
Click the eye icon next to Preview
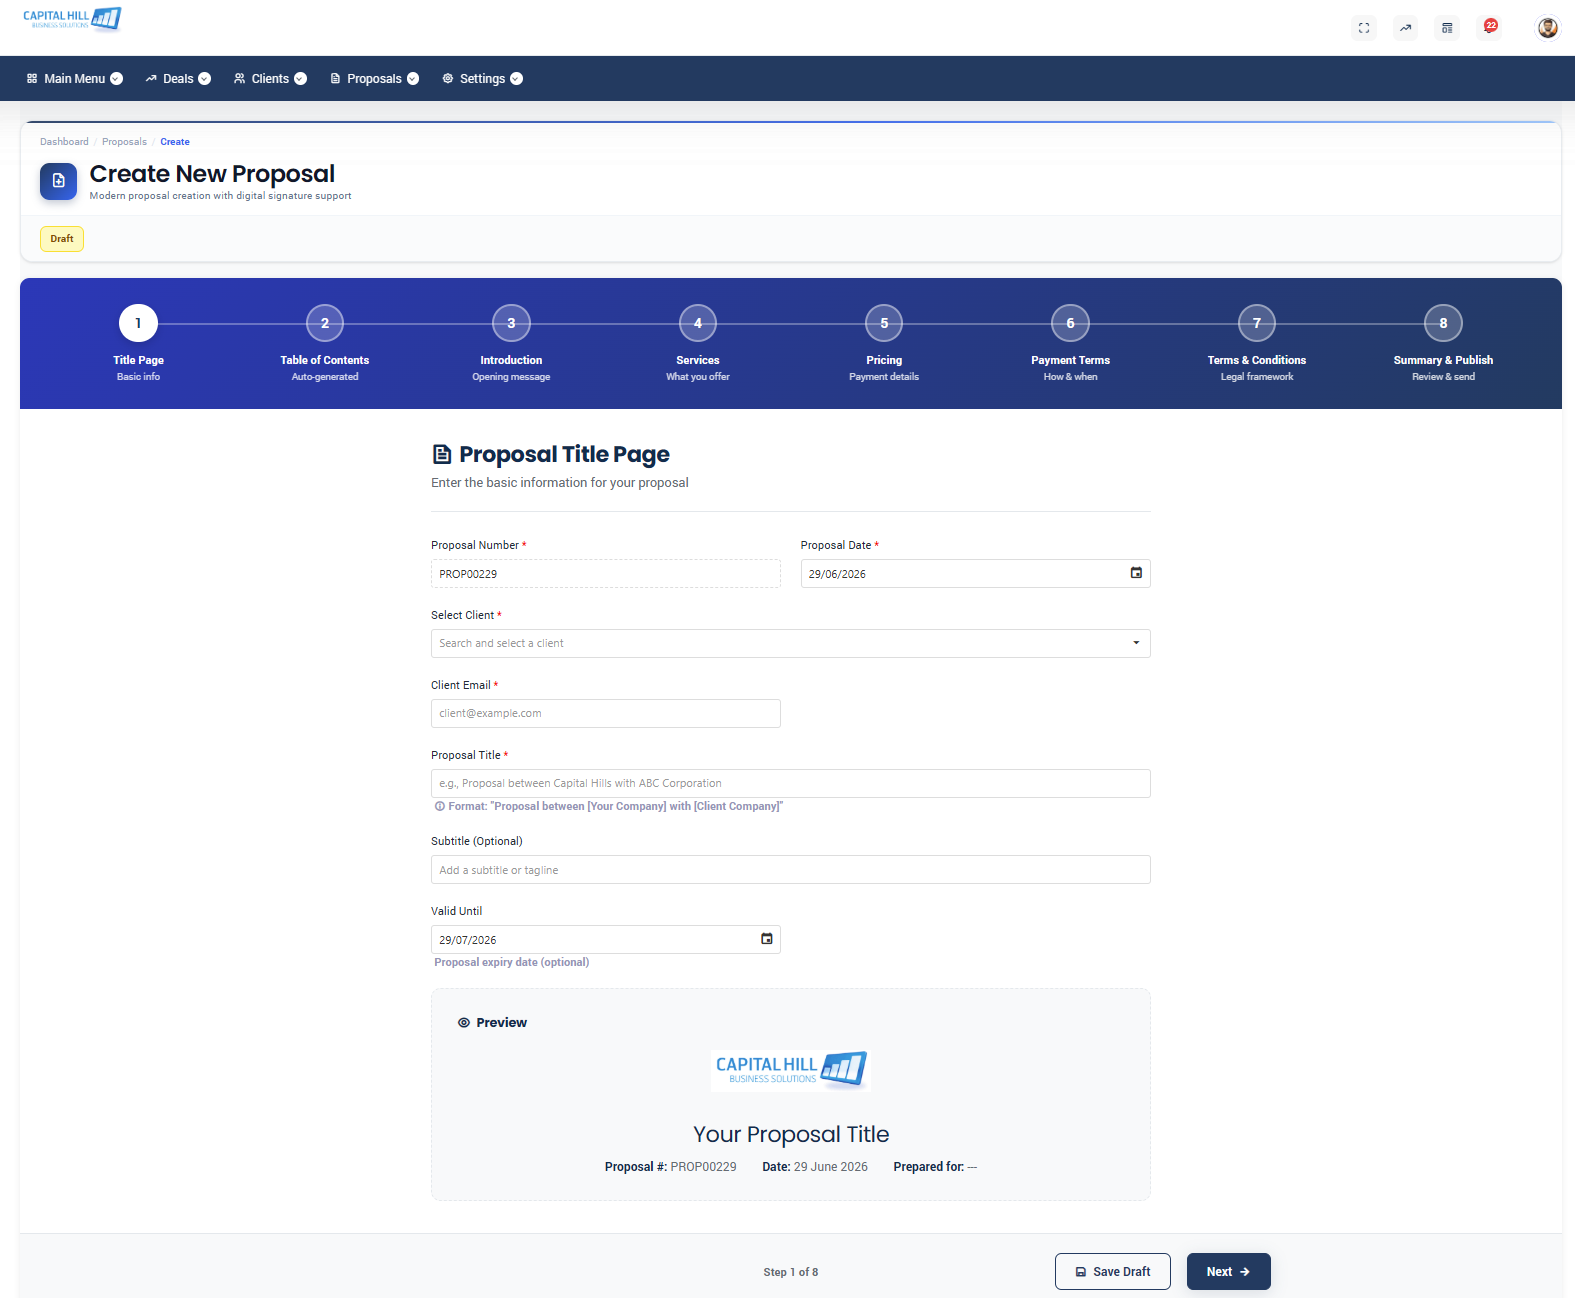464,1022
